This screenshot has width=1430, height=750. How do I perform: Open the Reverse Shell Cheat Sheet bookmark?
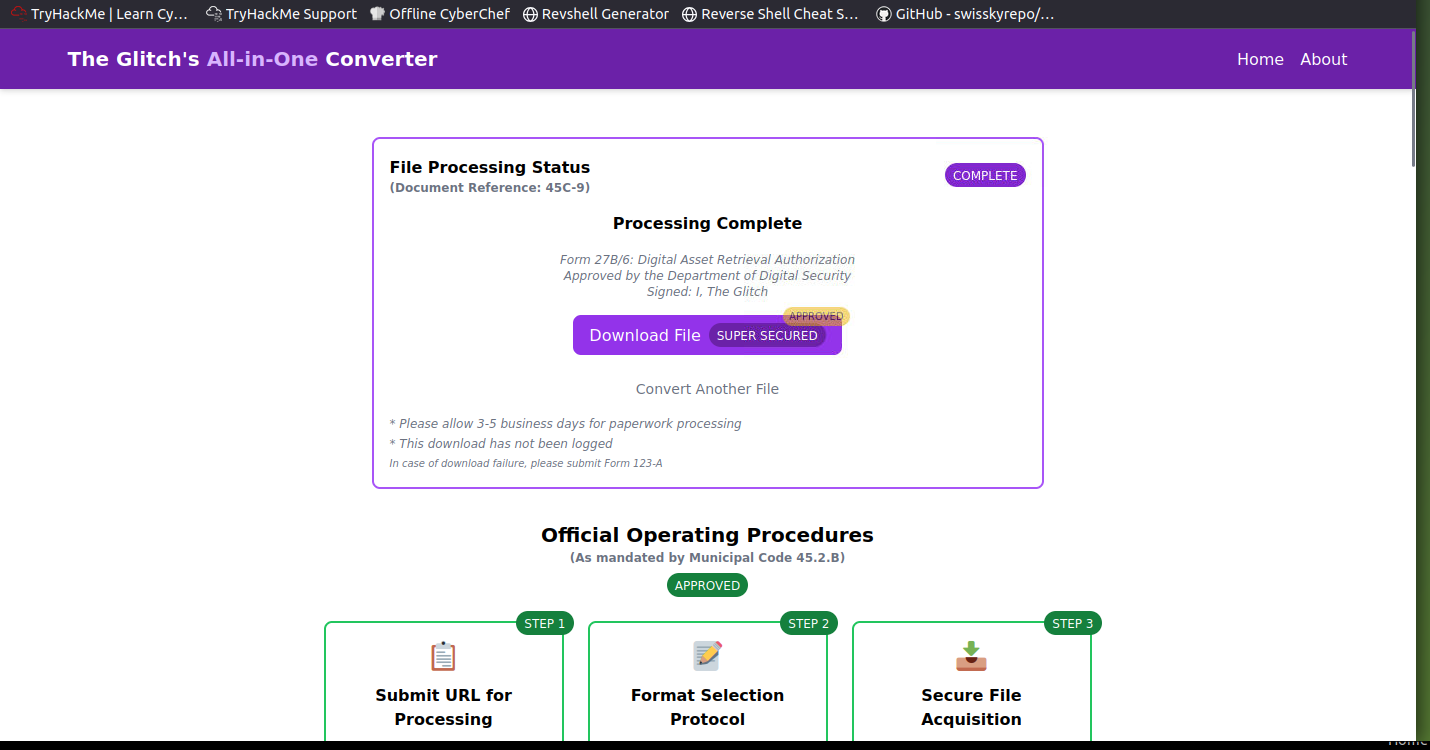770,14
